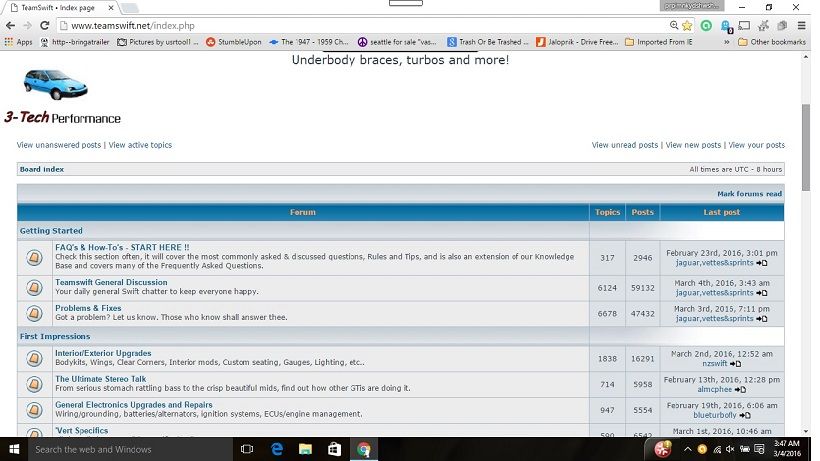This screenshot has width=820, height=461.
Task: Open Microsoft Edge from the taskbar
Action: (x=277, y=449)
